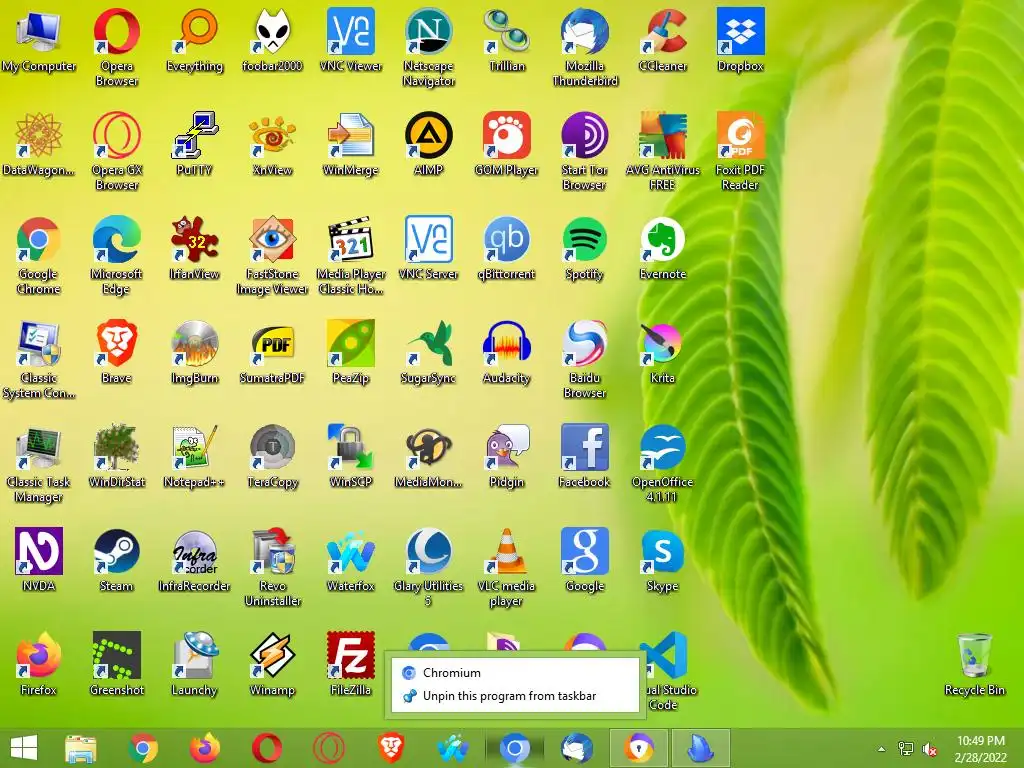
Task: Open the Windows Start button
Action: (x=24, y=748)
